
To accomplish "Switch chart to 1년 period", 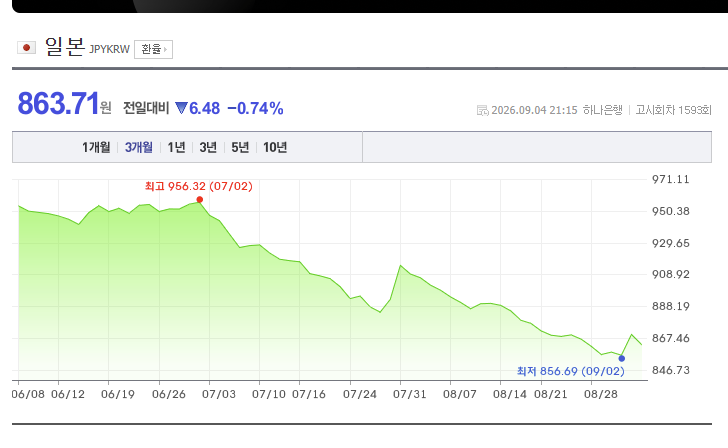I will click(x=176, y=147).
